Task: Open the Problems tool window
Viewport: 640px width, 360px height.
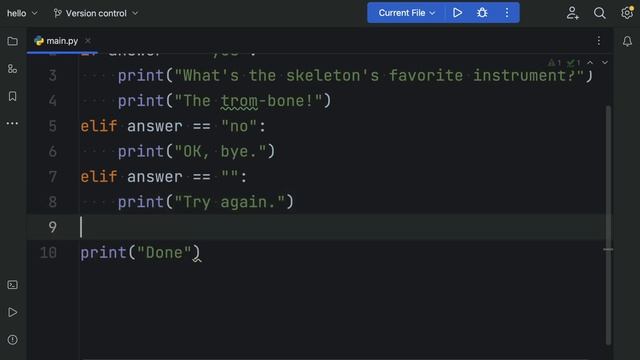Action: click(12, 340)
